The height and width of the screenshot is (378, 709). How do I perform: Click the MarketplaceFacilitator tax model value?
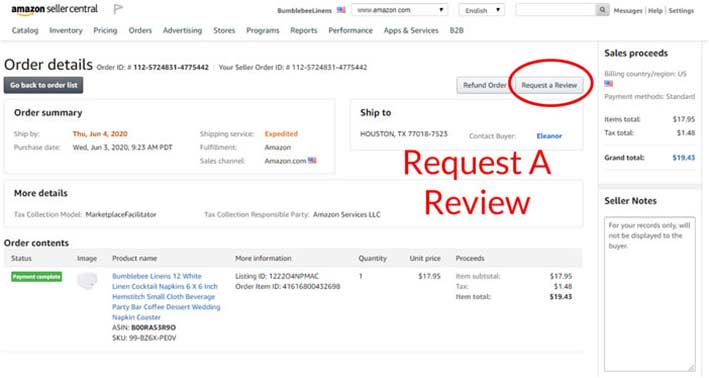pyautogui.click(x=121, y=214)
